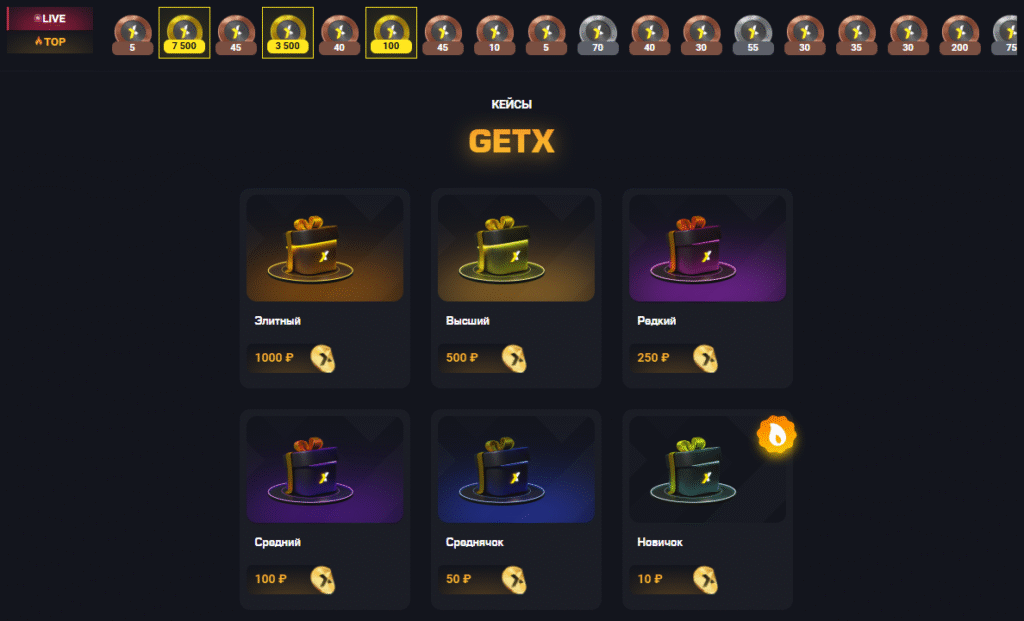Open the Середнячок blue case image
The width and height of the screenshot is (1024, 621).
(x=516, y=470)
